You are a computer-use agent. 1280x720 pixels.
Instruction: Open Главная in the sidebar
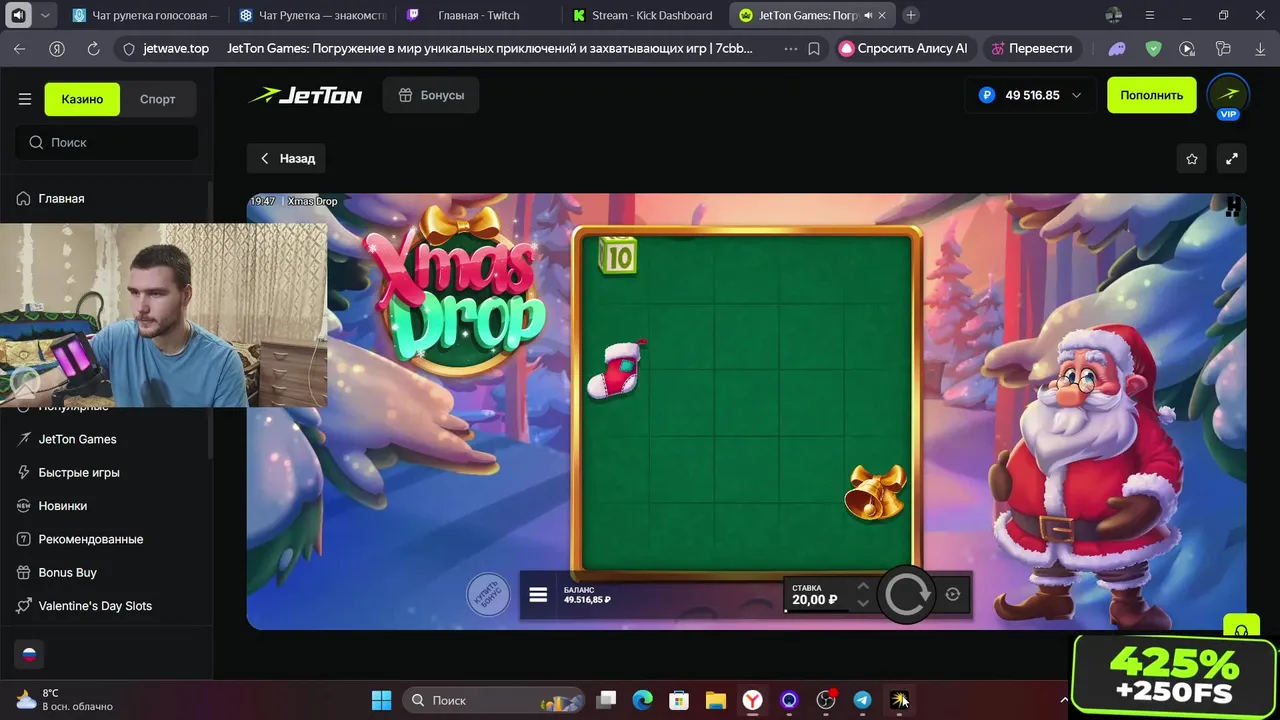pyautogui.click(x=61, y=199)
